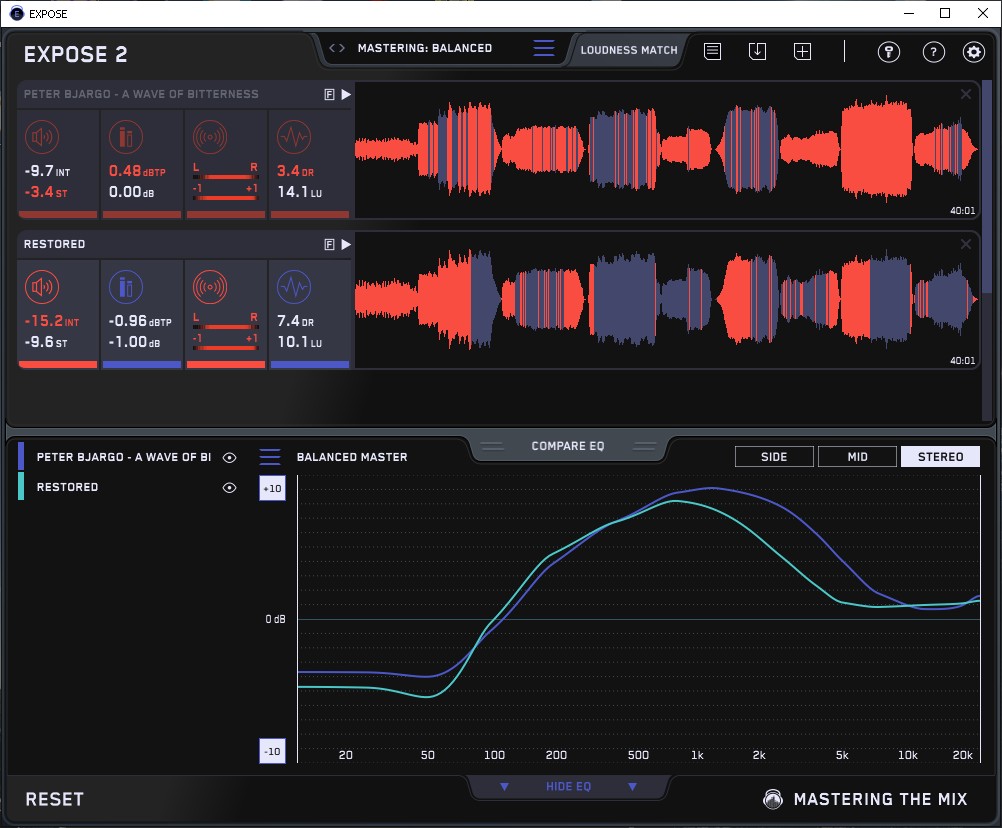Play the Peter Bjargo track

[346, 95]
